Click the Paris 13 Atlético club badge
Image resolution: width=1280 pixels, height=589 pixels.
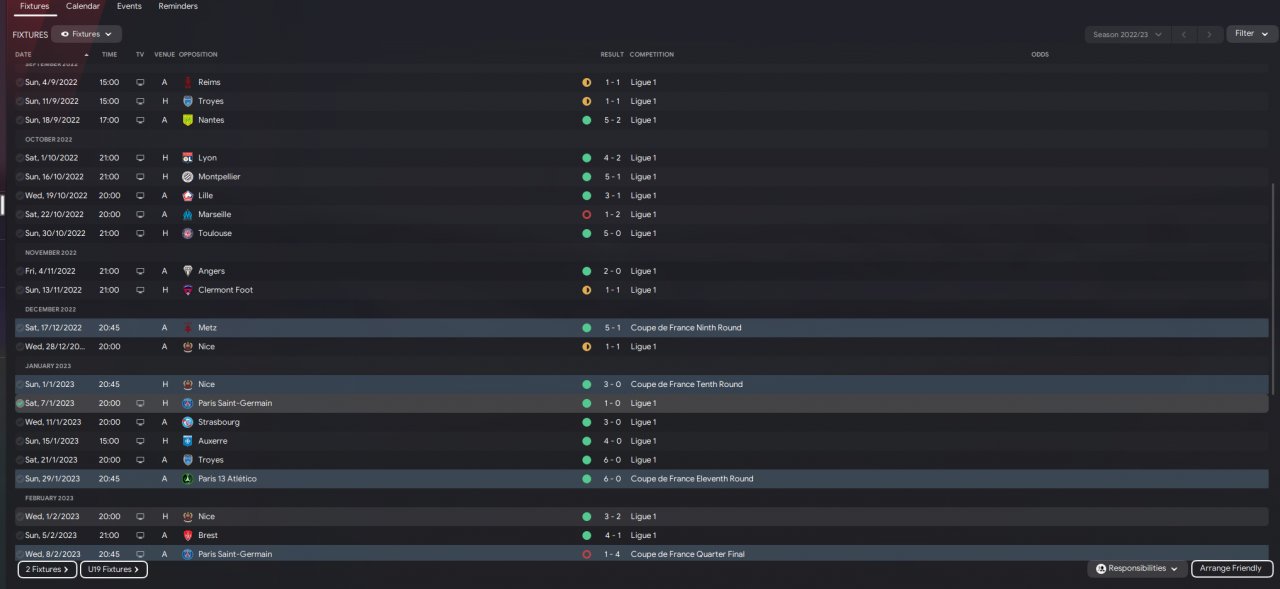click(187, 479)
